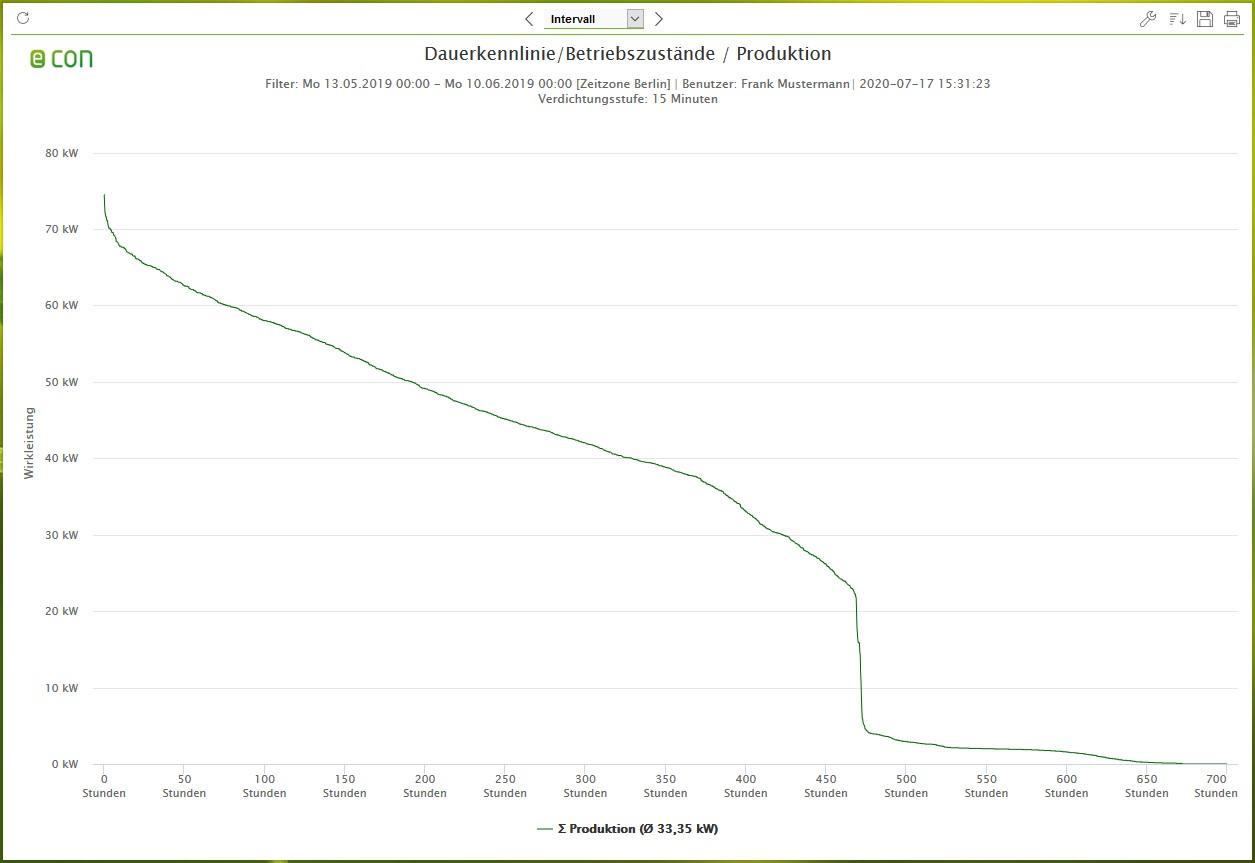The image size is (1255, 863).
Task: Click the e-con company logo
Action: tap(59, 59)
